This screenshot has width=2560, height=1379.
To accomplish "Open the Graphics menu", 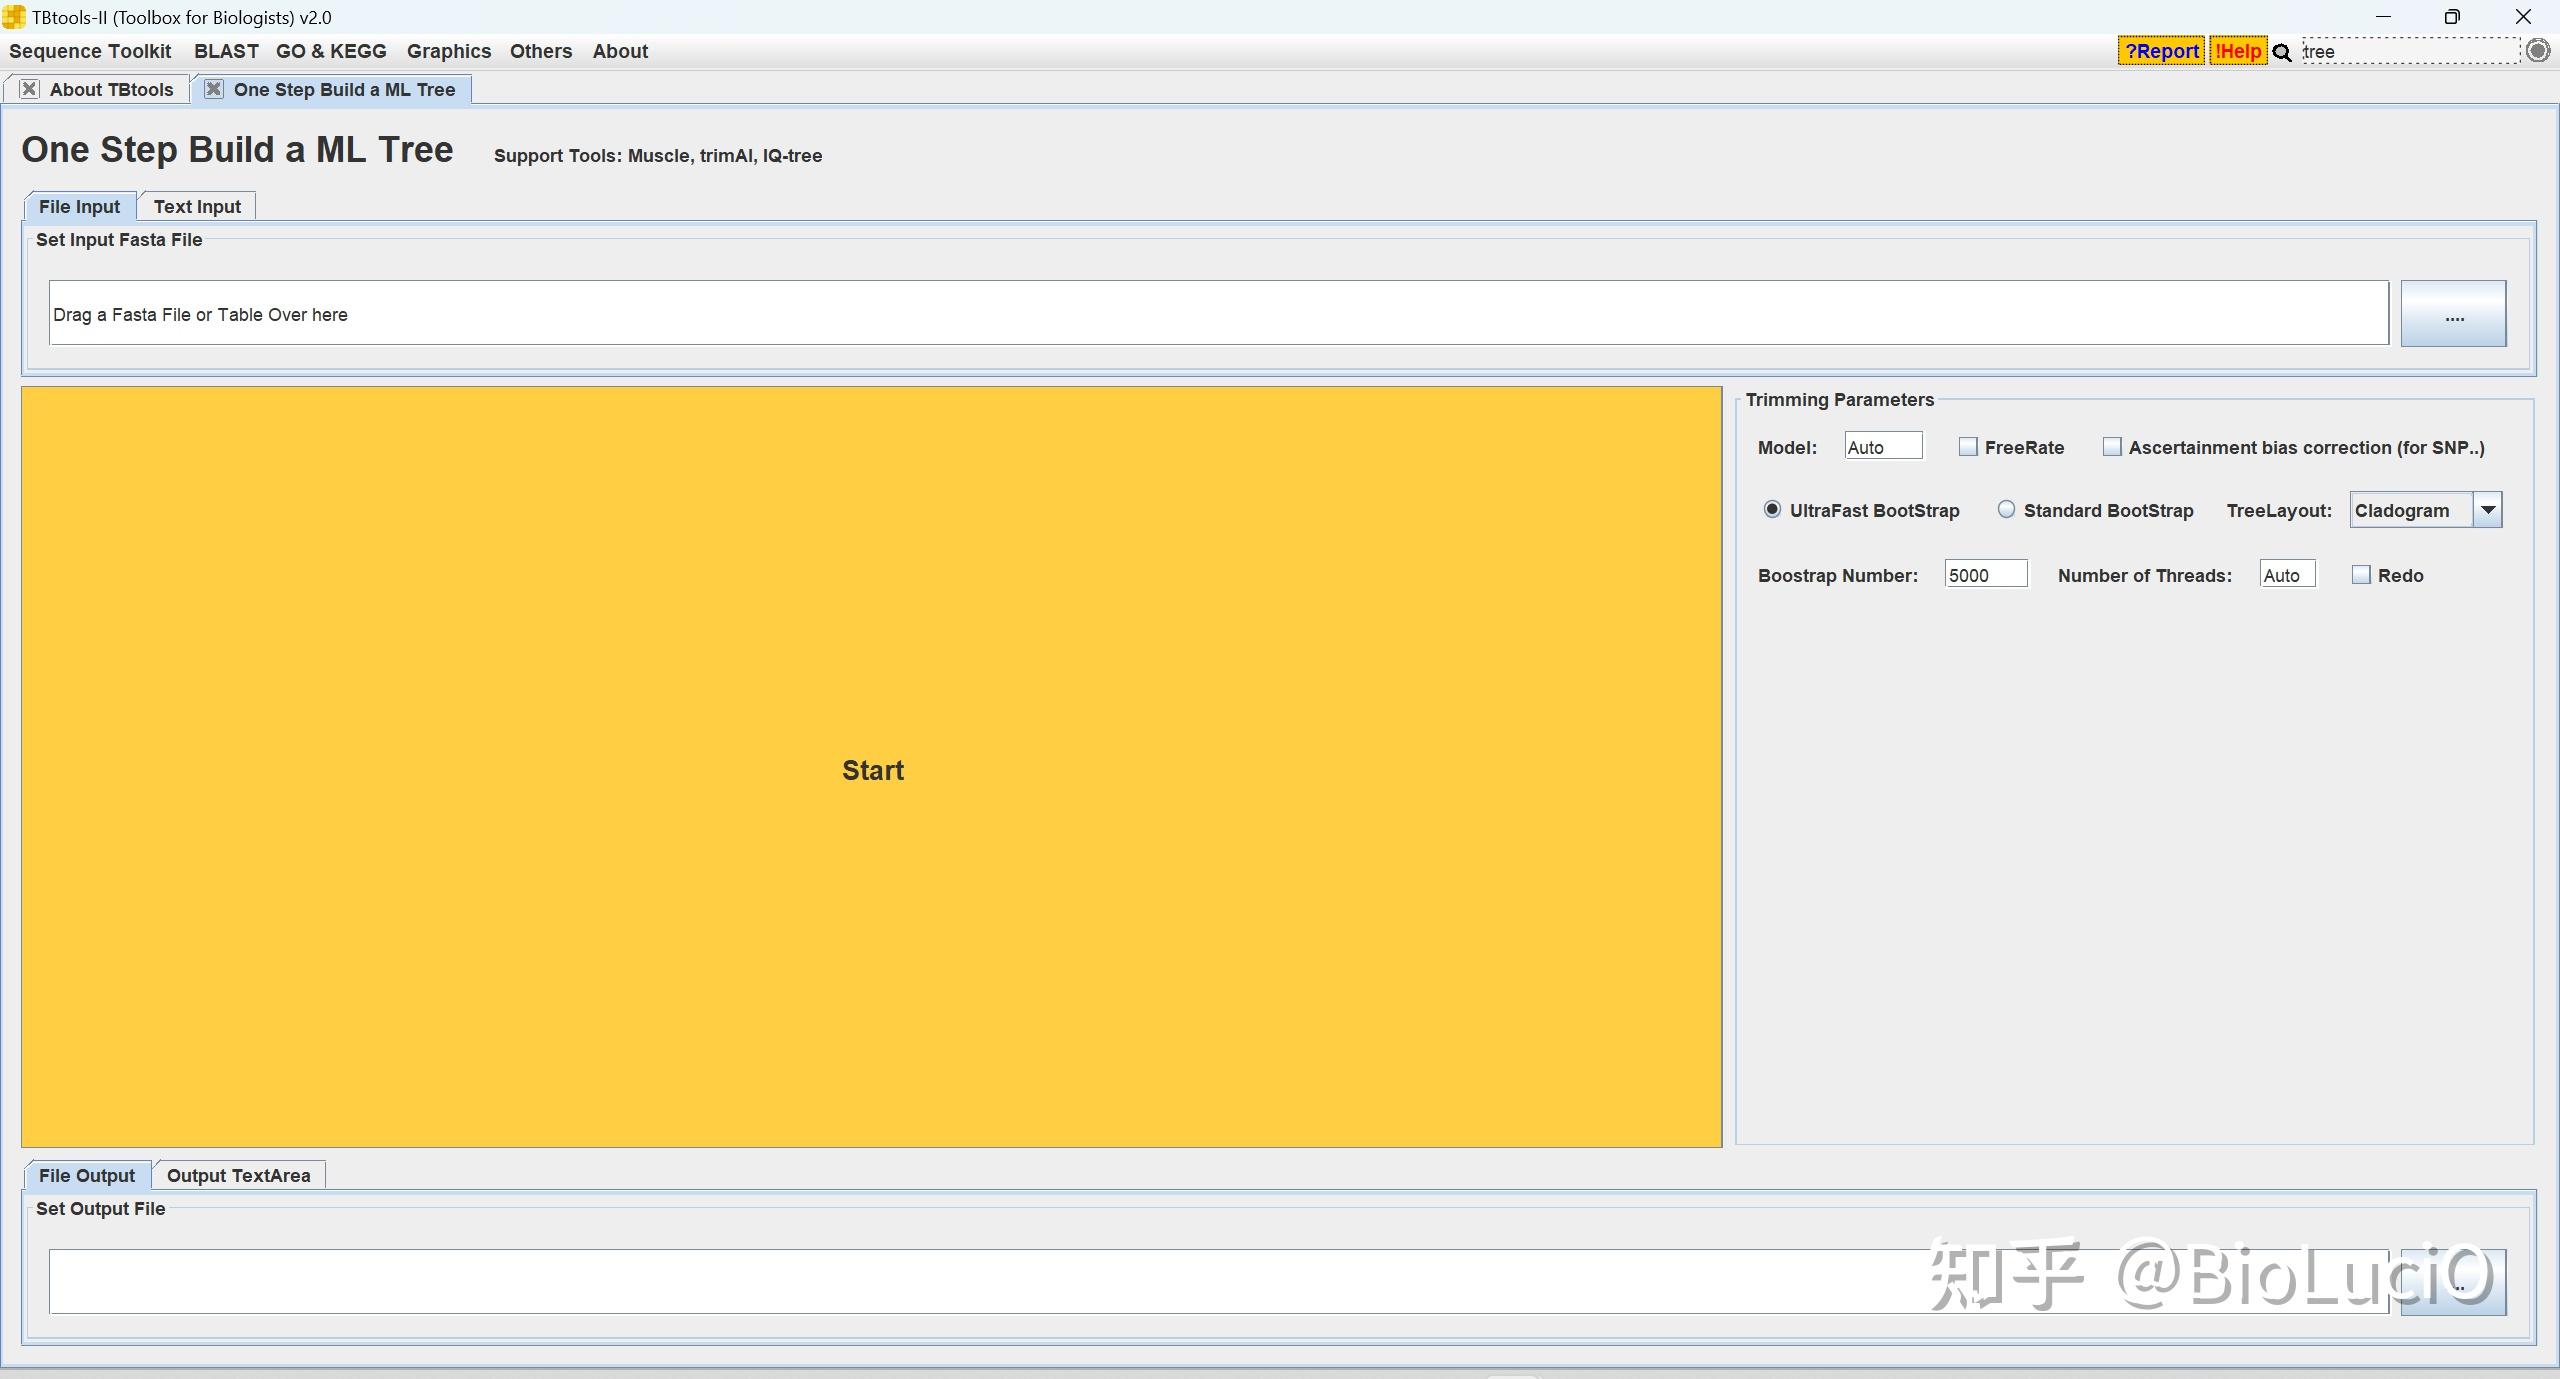I will [x=448, y=51].
